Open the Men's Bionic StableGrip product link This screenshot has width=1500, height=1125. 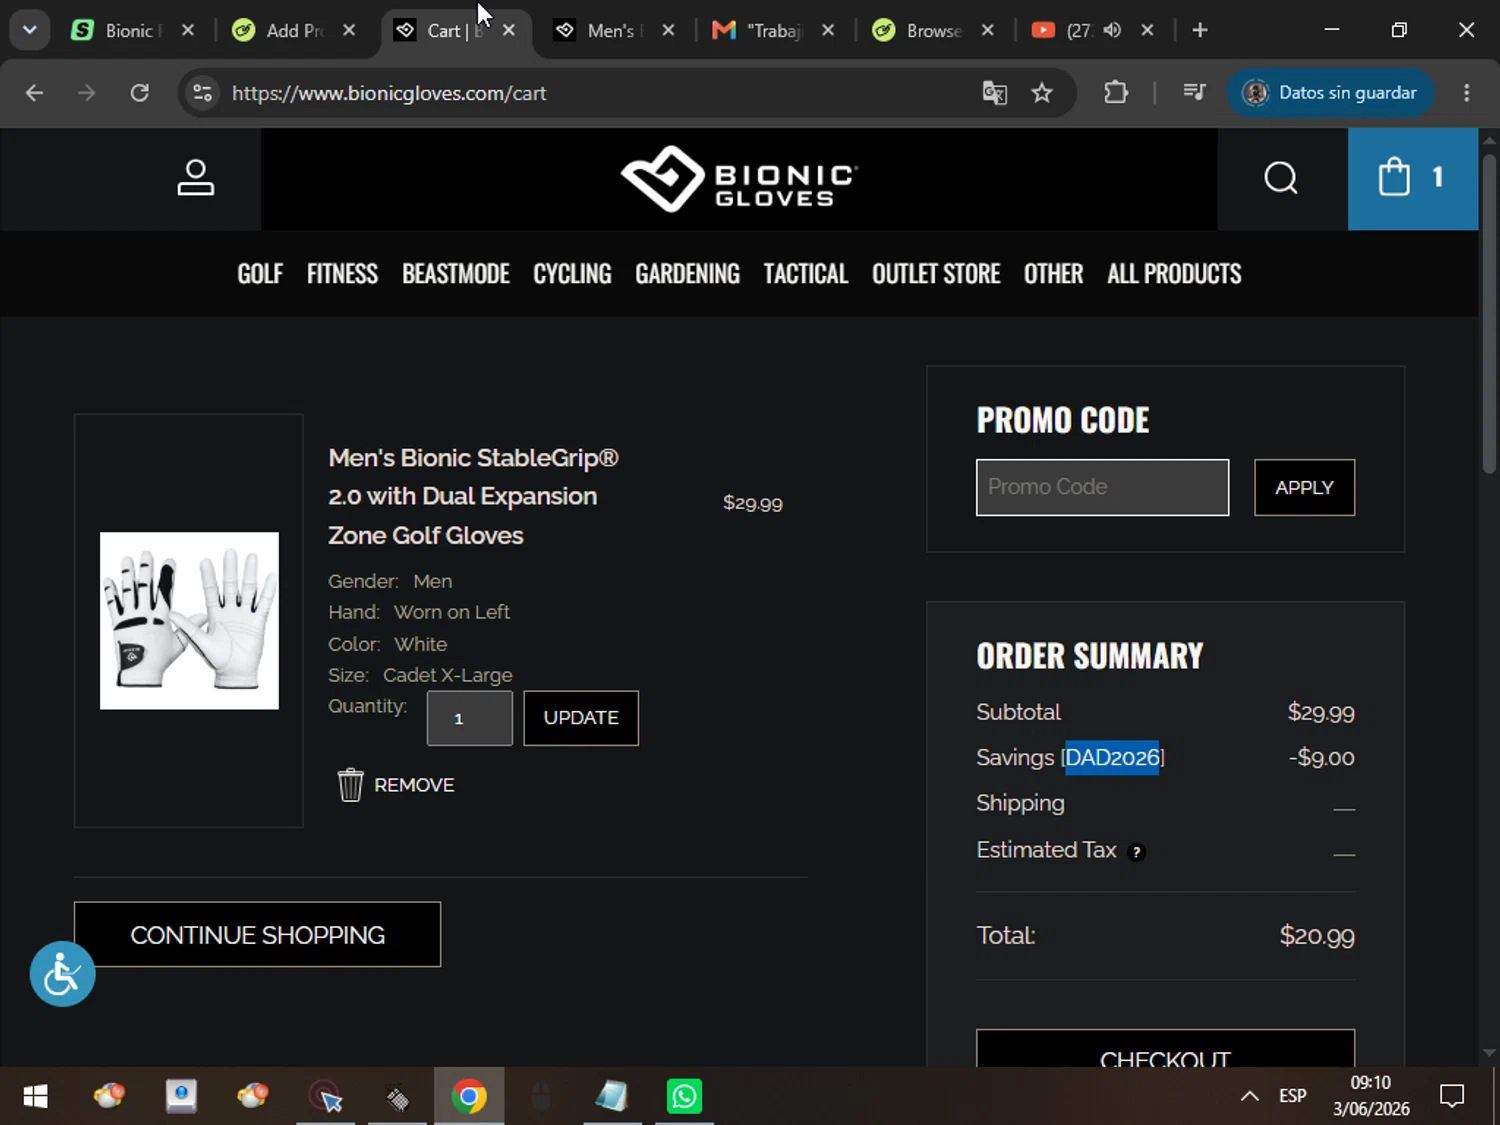point(473,496)
